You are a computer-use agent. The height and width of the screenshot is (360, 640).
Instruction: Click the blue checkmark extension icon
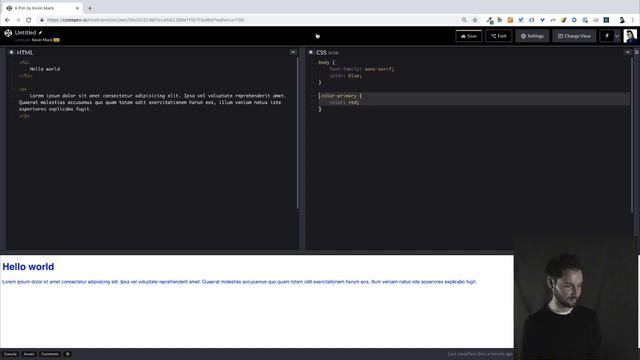tap(521, 20)
